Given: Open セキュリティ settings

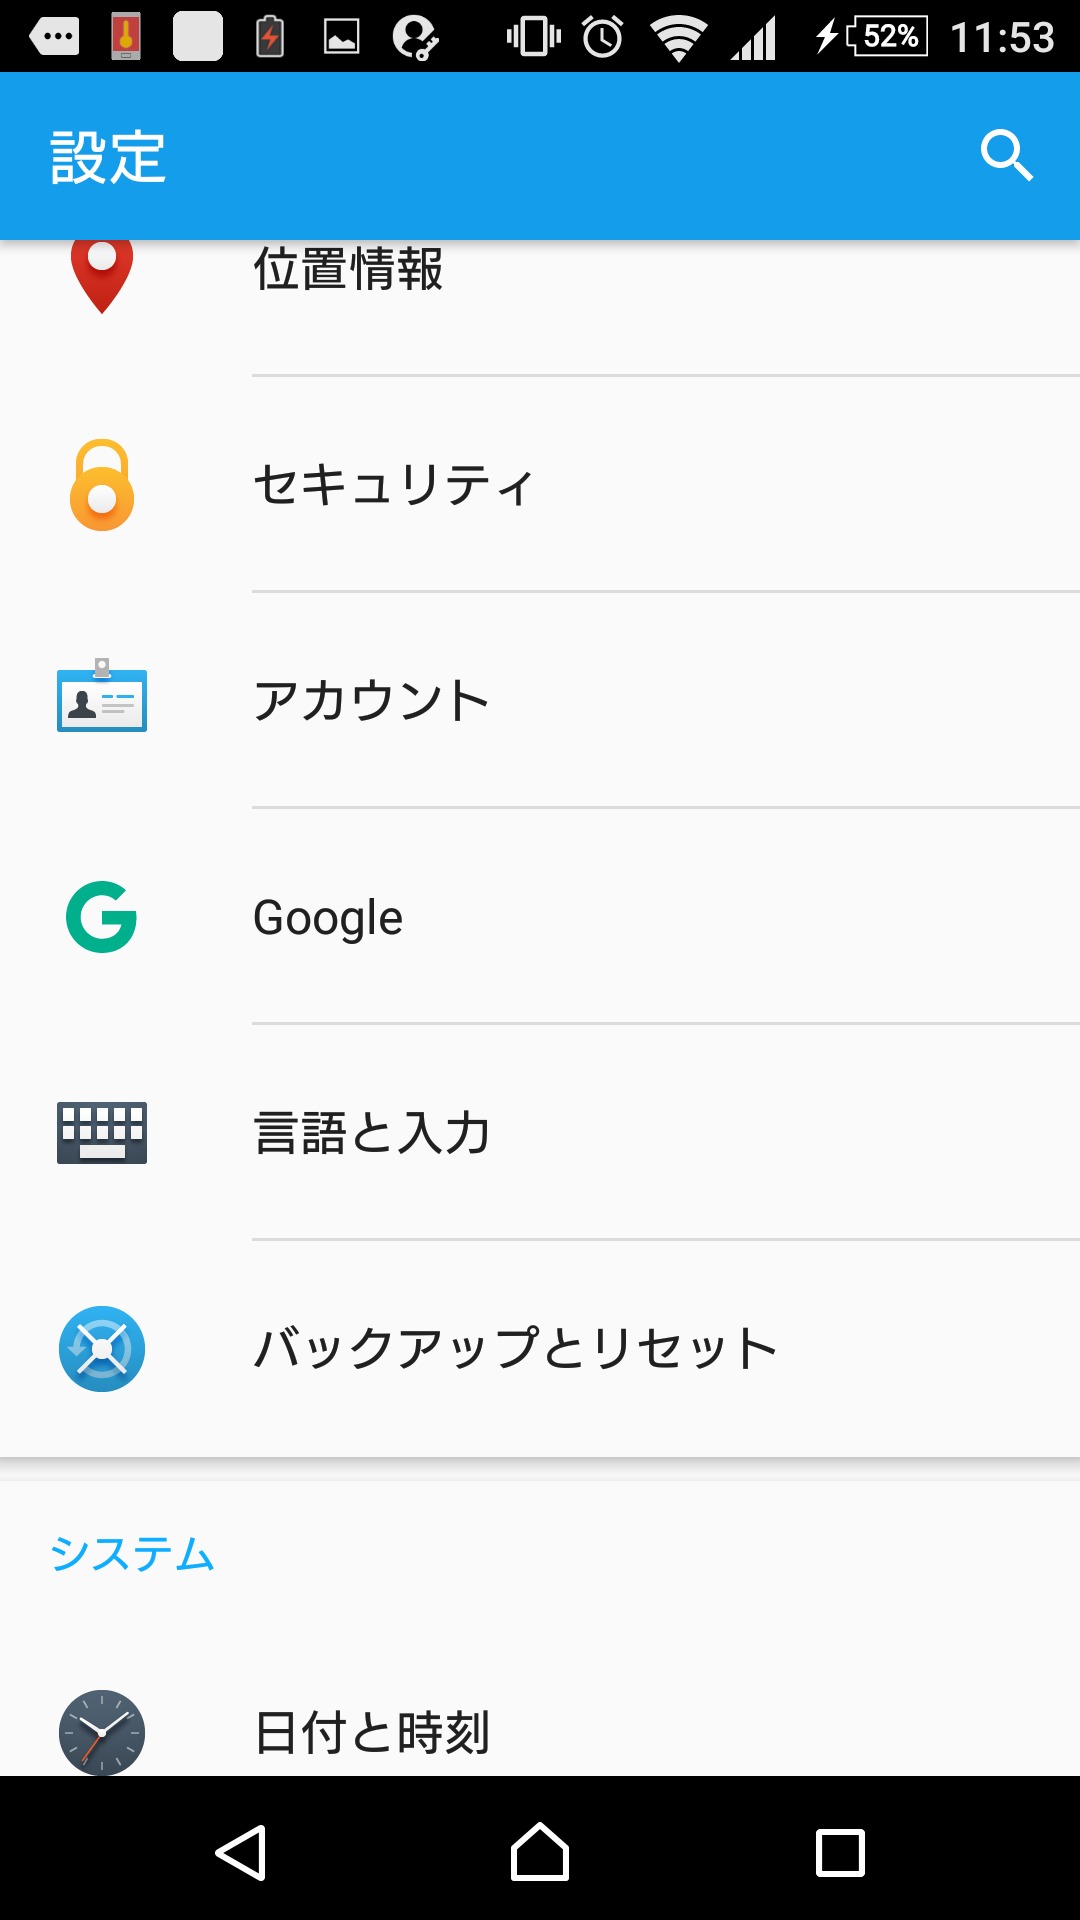Looking at the screenshot, I should pos(394,486).
